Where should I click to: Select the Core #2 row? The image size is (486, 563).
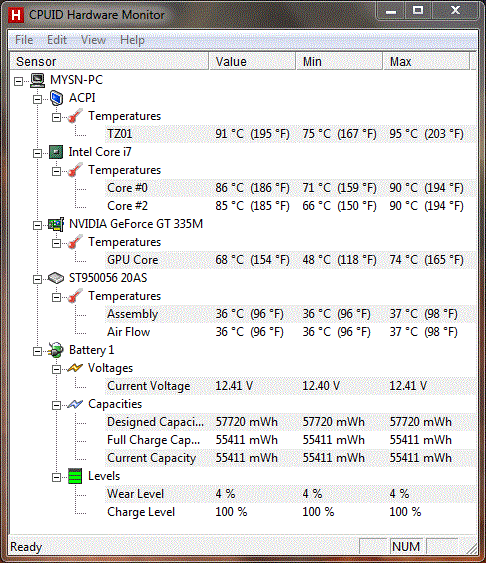(x=290, y=206)
